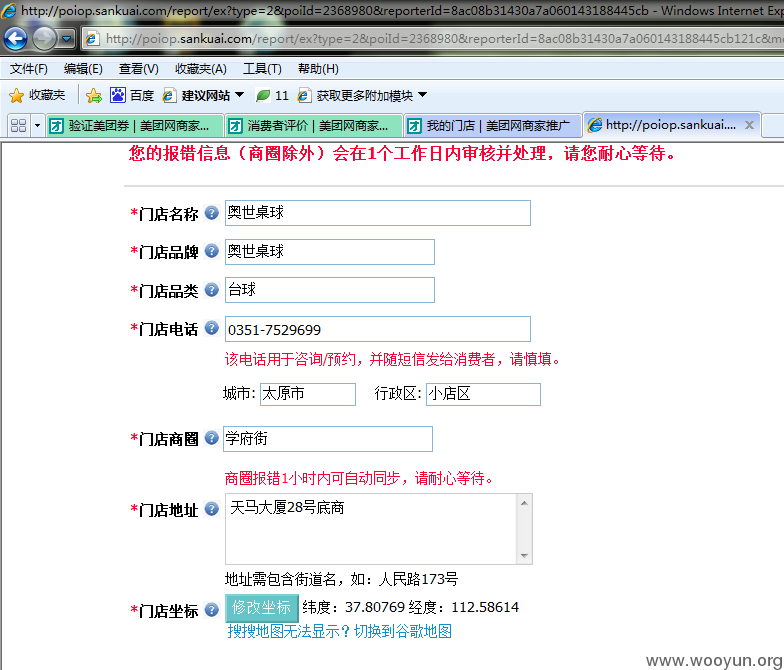
Task: Select the browser address bar URL field
Action: click(x=432, y=38)
